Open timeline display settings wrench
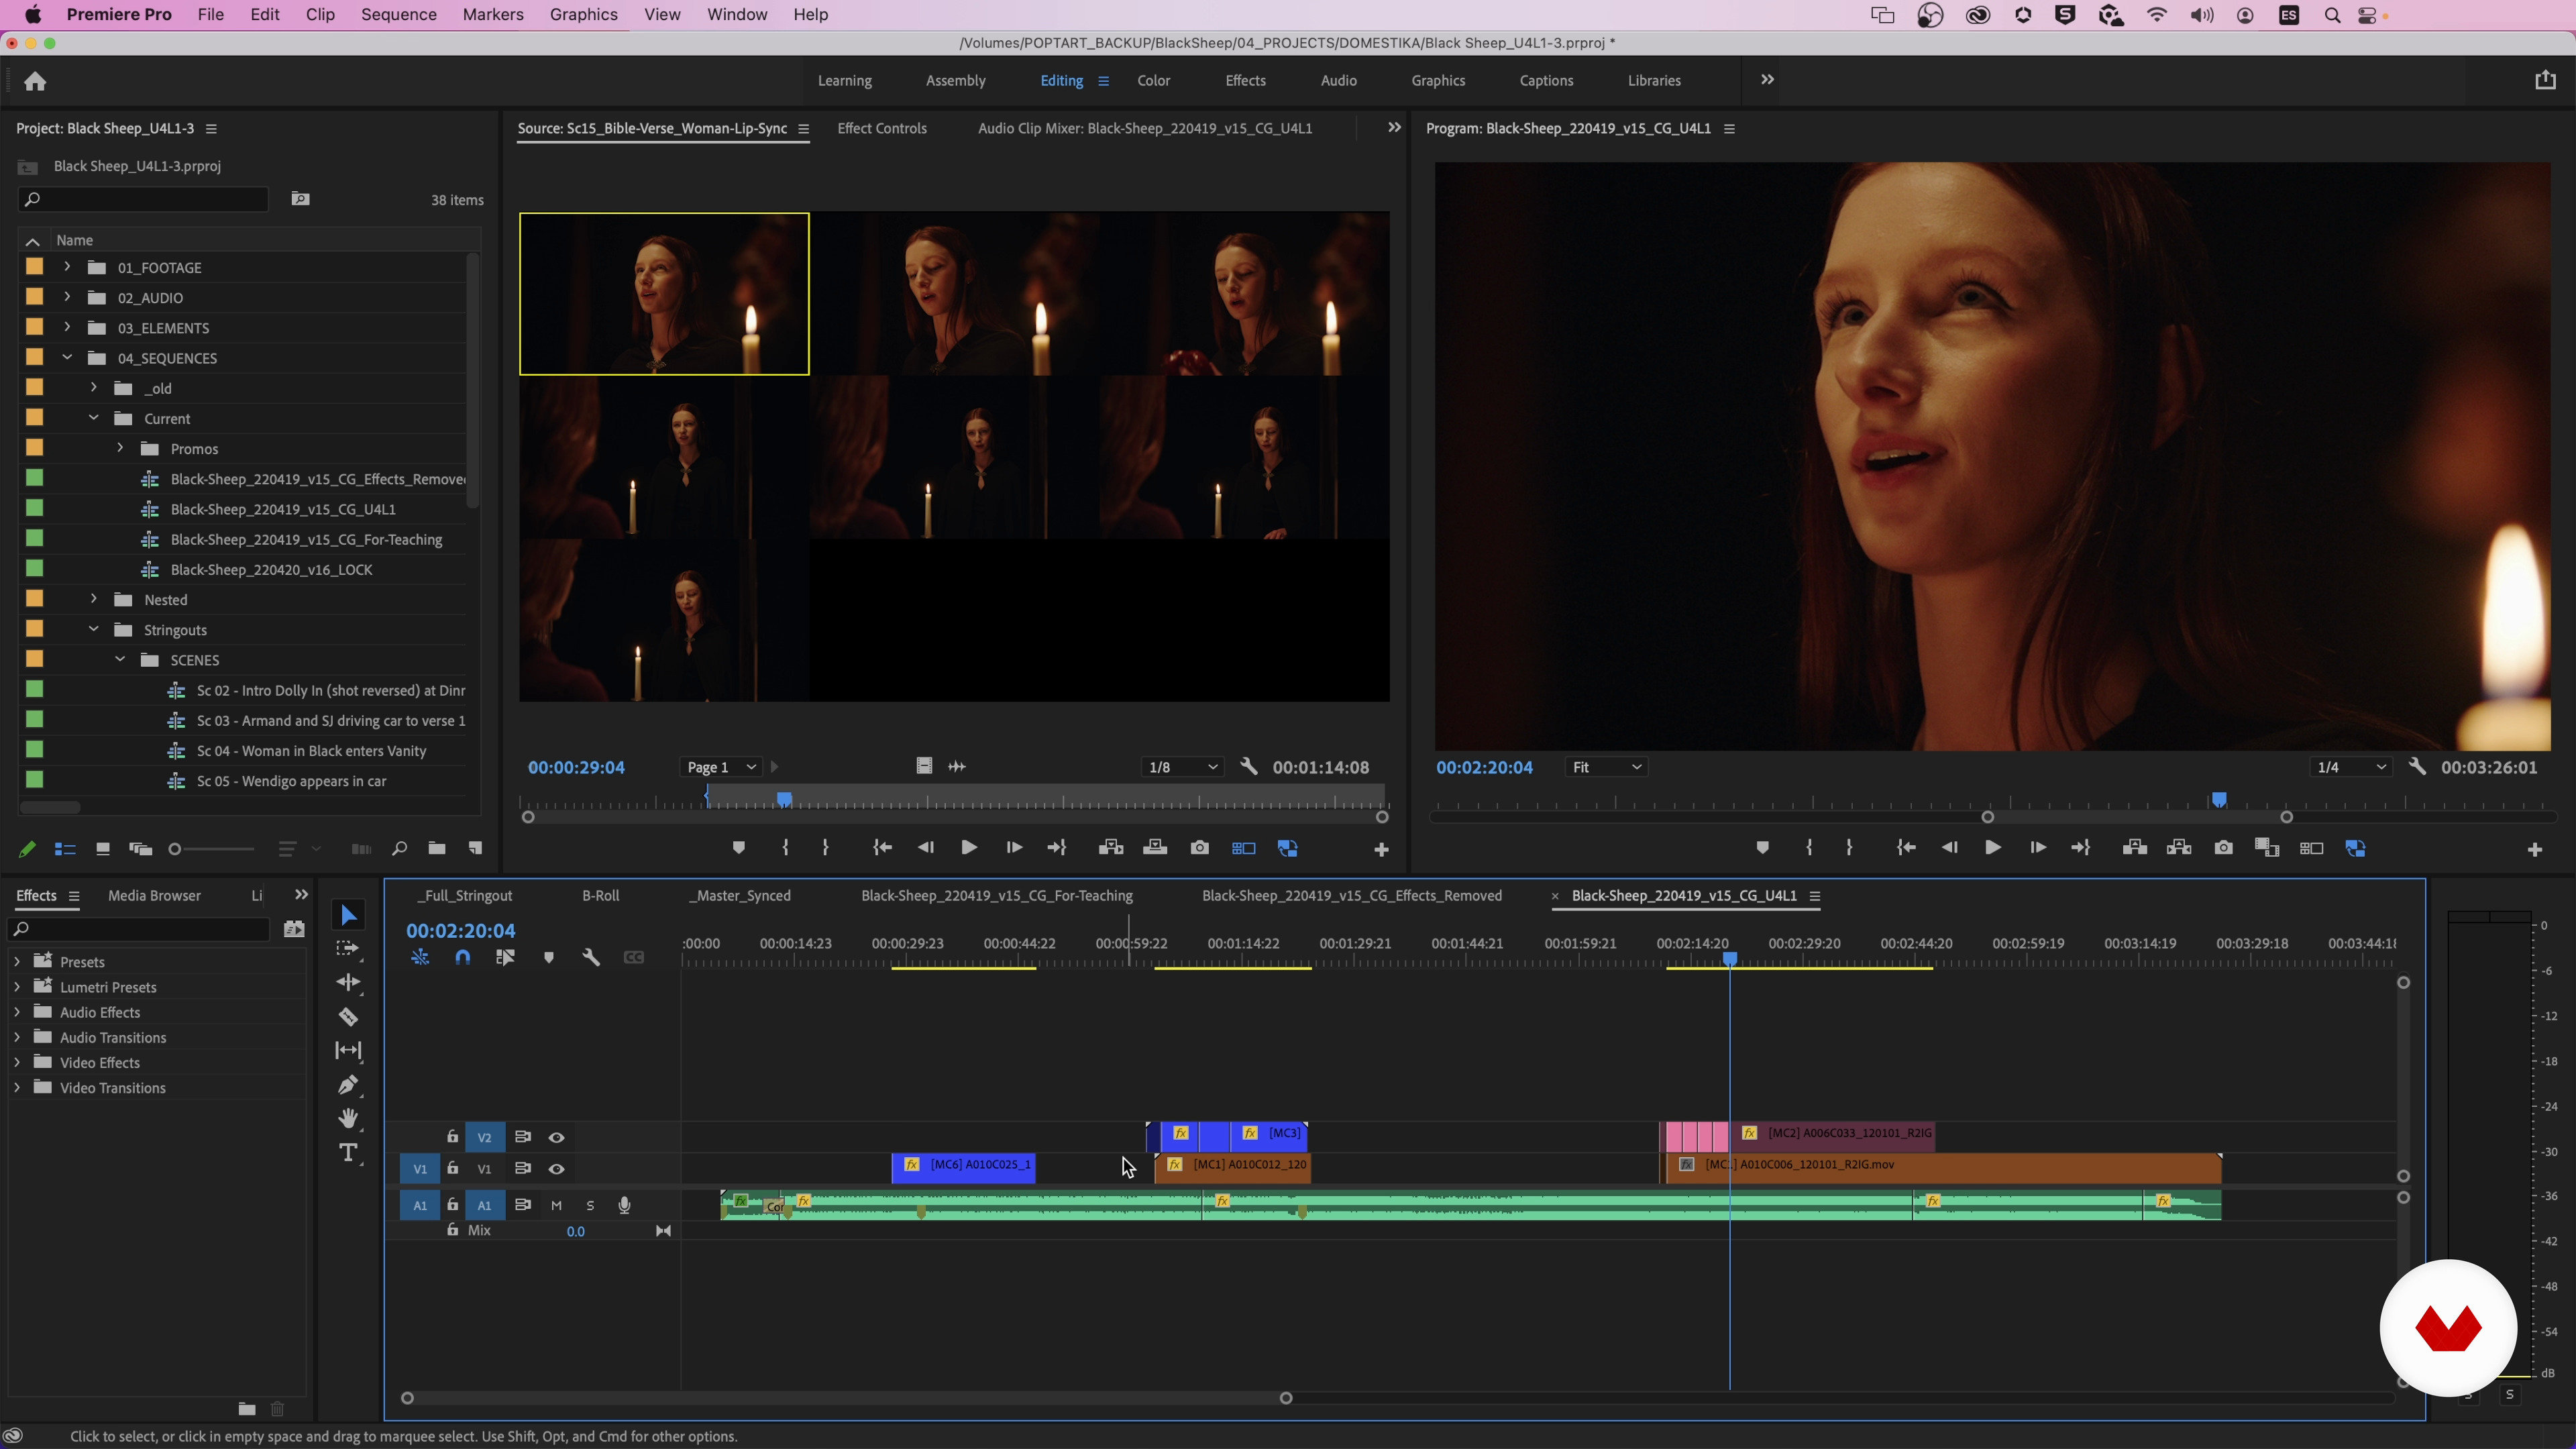This screenshot has width=2576, height=1449. pos(591,957)
